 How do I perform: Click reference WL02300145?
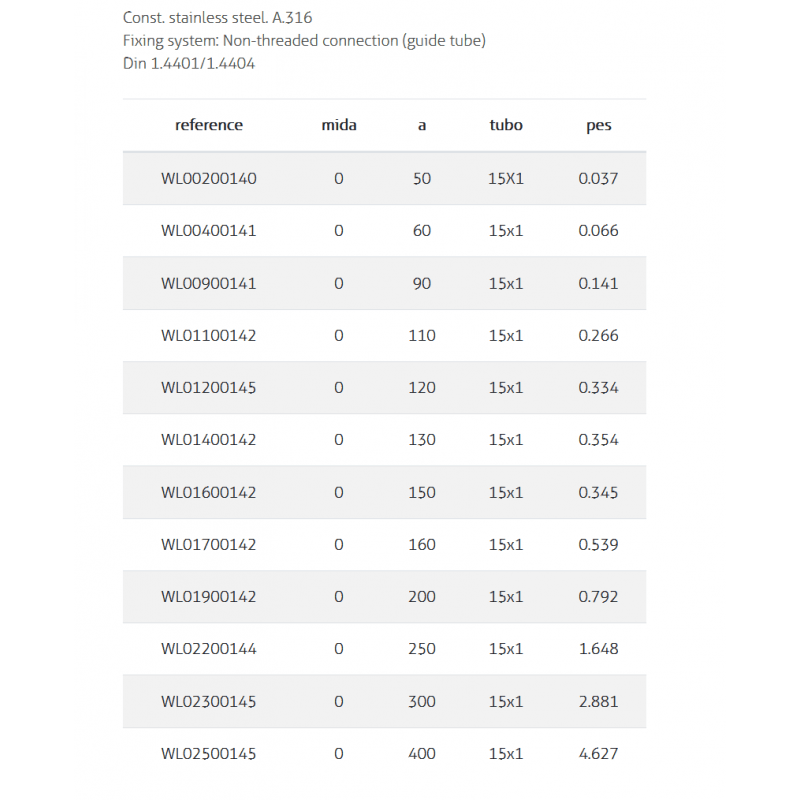(209, 701)
